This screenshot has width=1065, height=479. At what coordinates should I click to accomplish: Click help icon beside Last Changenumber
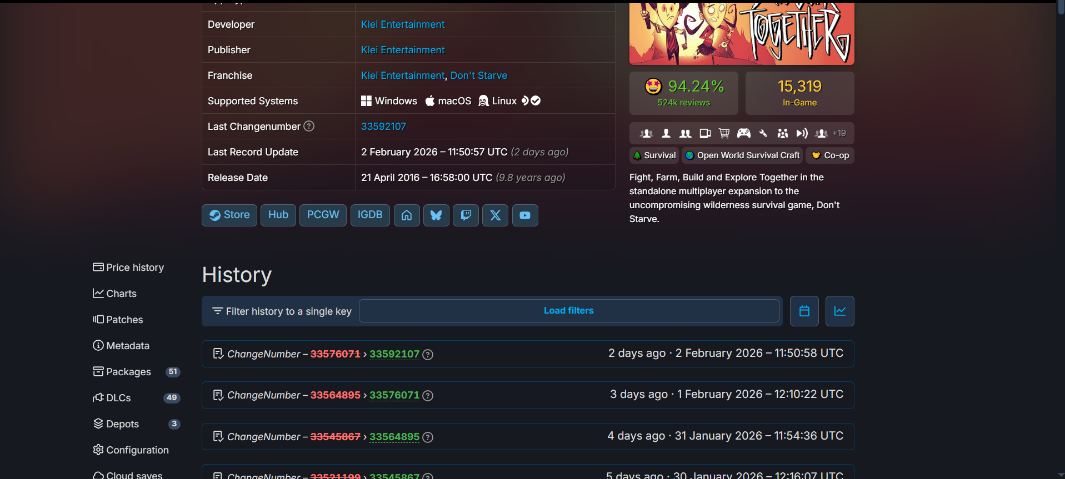[309, 127]
